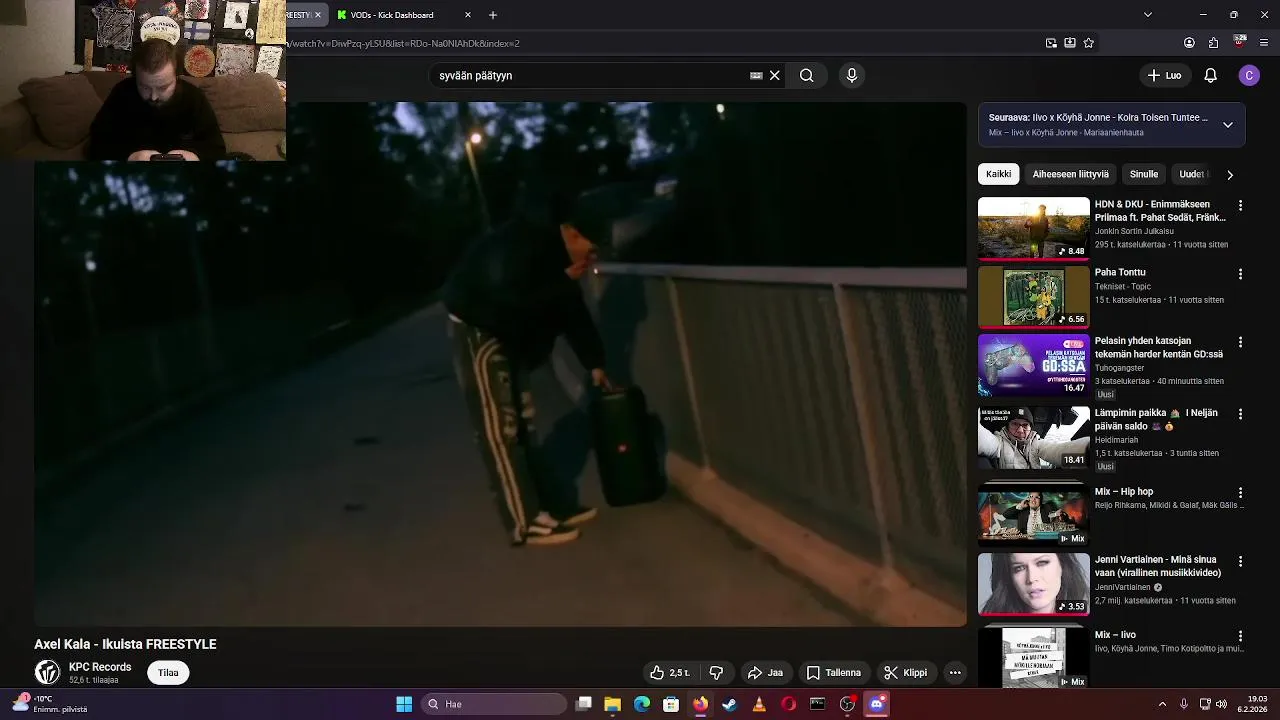The height and width of the screenshot is (720, 1280).
Task: Click the Tilaa subscribe button
Action: pyautogui.click(x=168, y=672)
